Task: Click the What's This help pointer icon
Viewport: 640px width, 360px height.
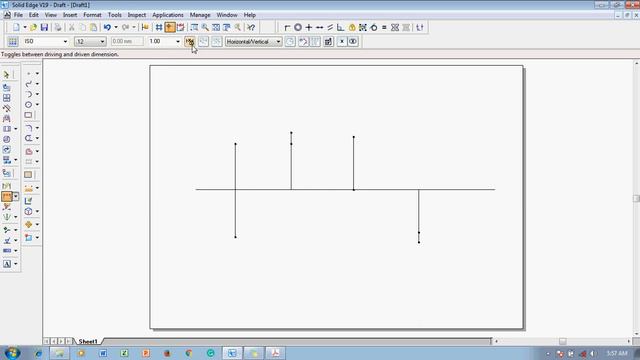Action: pos(251,27)
